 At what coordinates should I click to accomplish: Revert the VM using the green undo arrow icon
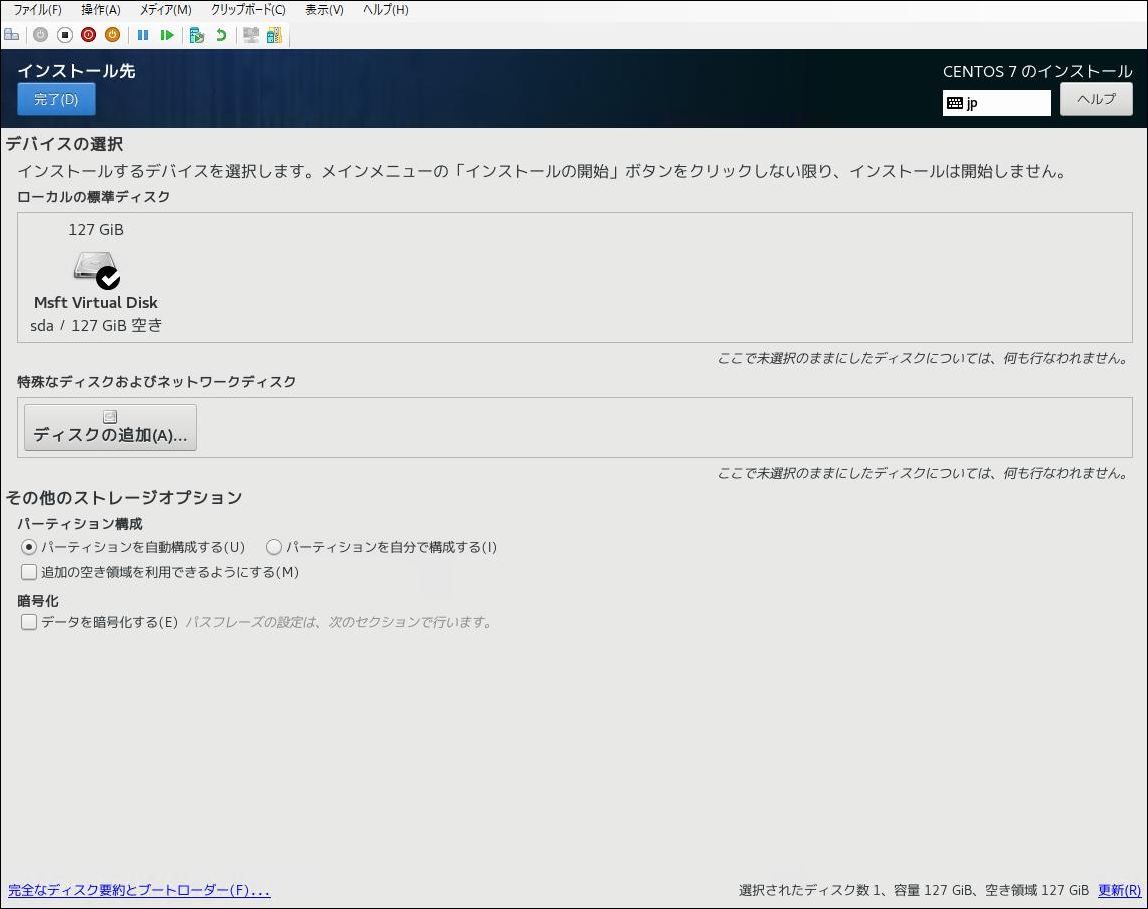[x=219, y=34]
